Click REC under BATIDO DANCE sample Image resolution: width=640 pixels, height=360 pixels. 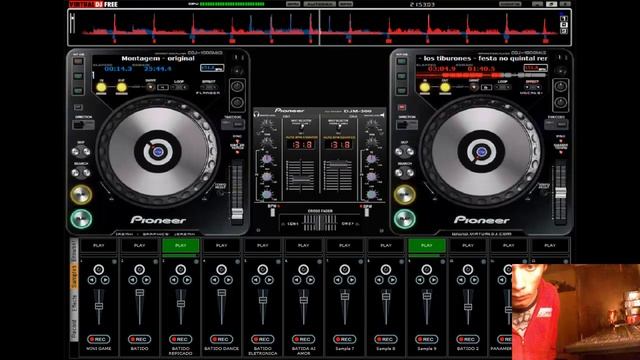pyautogui.click(x=221, y=339)
